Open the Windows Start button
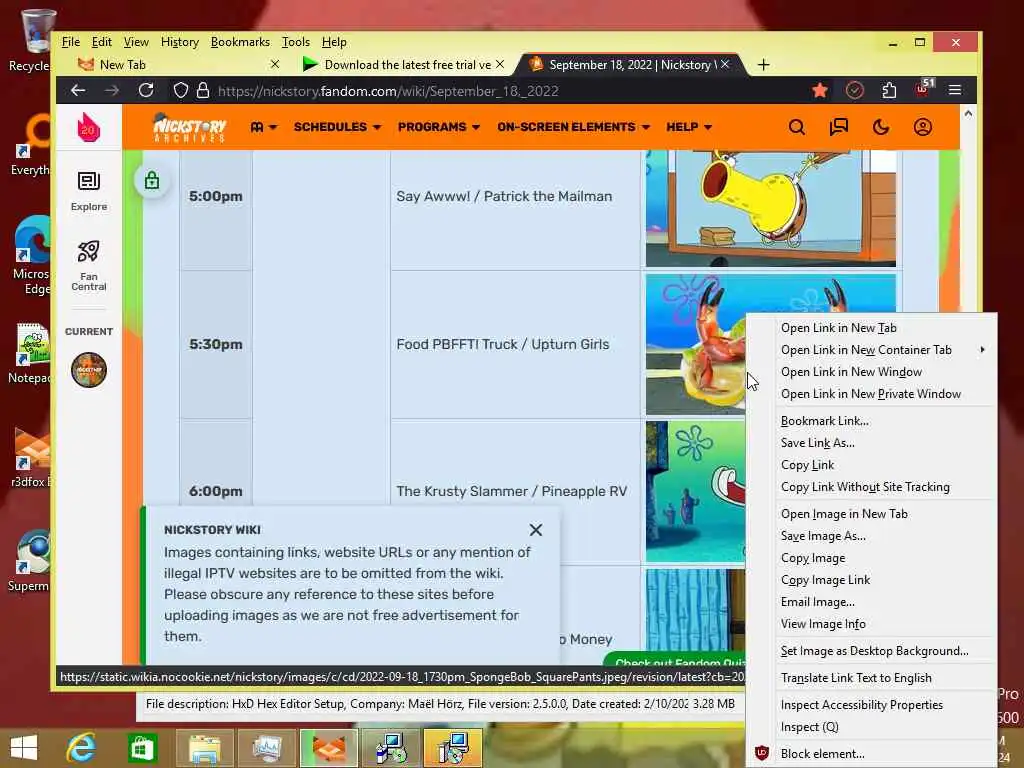The width and height of the screenshot is (1024, 768). coord(24,748)
